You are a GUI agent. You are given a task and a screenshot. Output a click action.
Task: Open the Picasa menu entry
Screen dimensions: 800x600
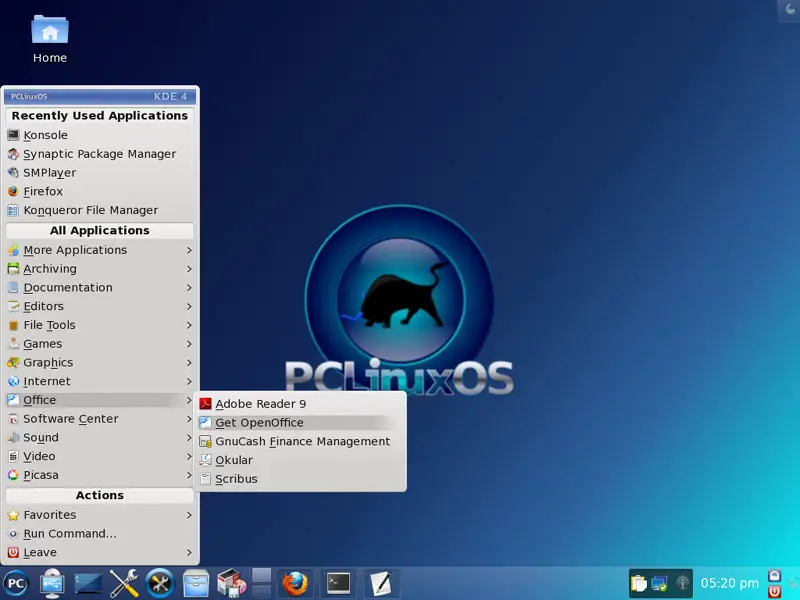(100, 475)
